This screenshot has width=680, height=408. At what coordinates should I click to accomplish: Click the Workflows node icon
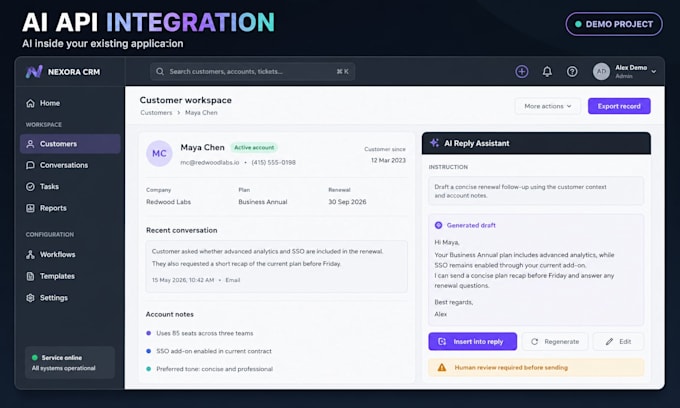pyautogui.click(x=30, y=255)
